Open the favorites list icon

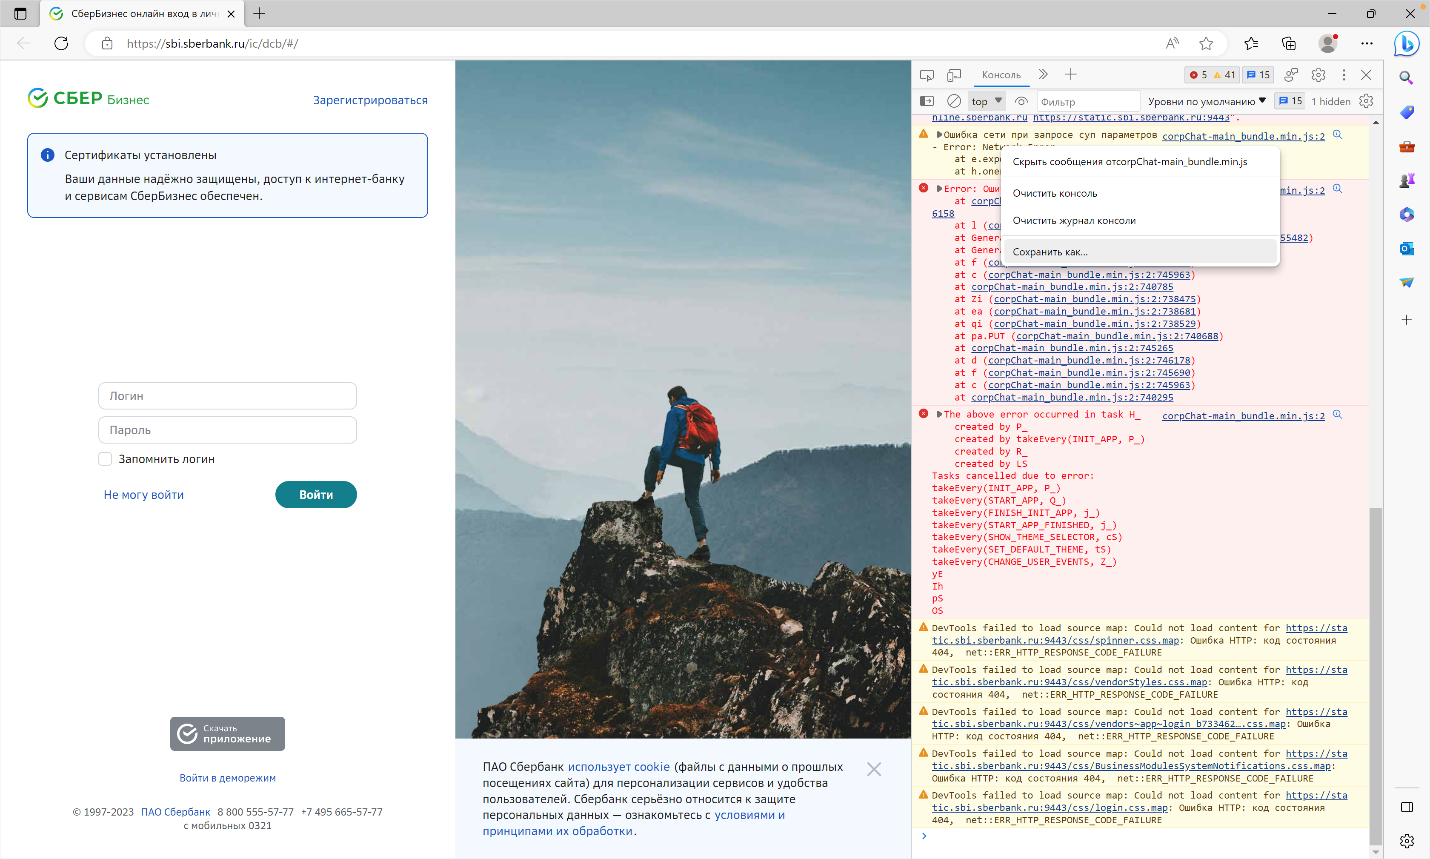click(1251, 43)
